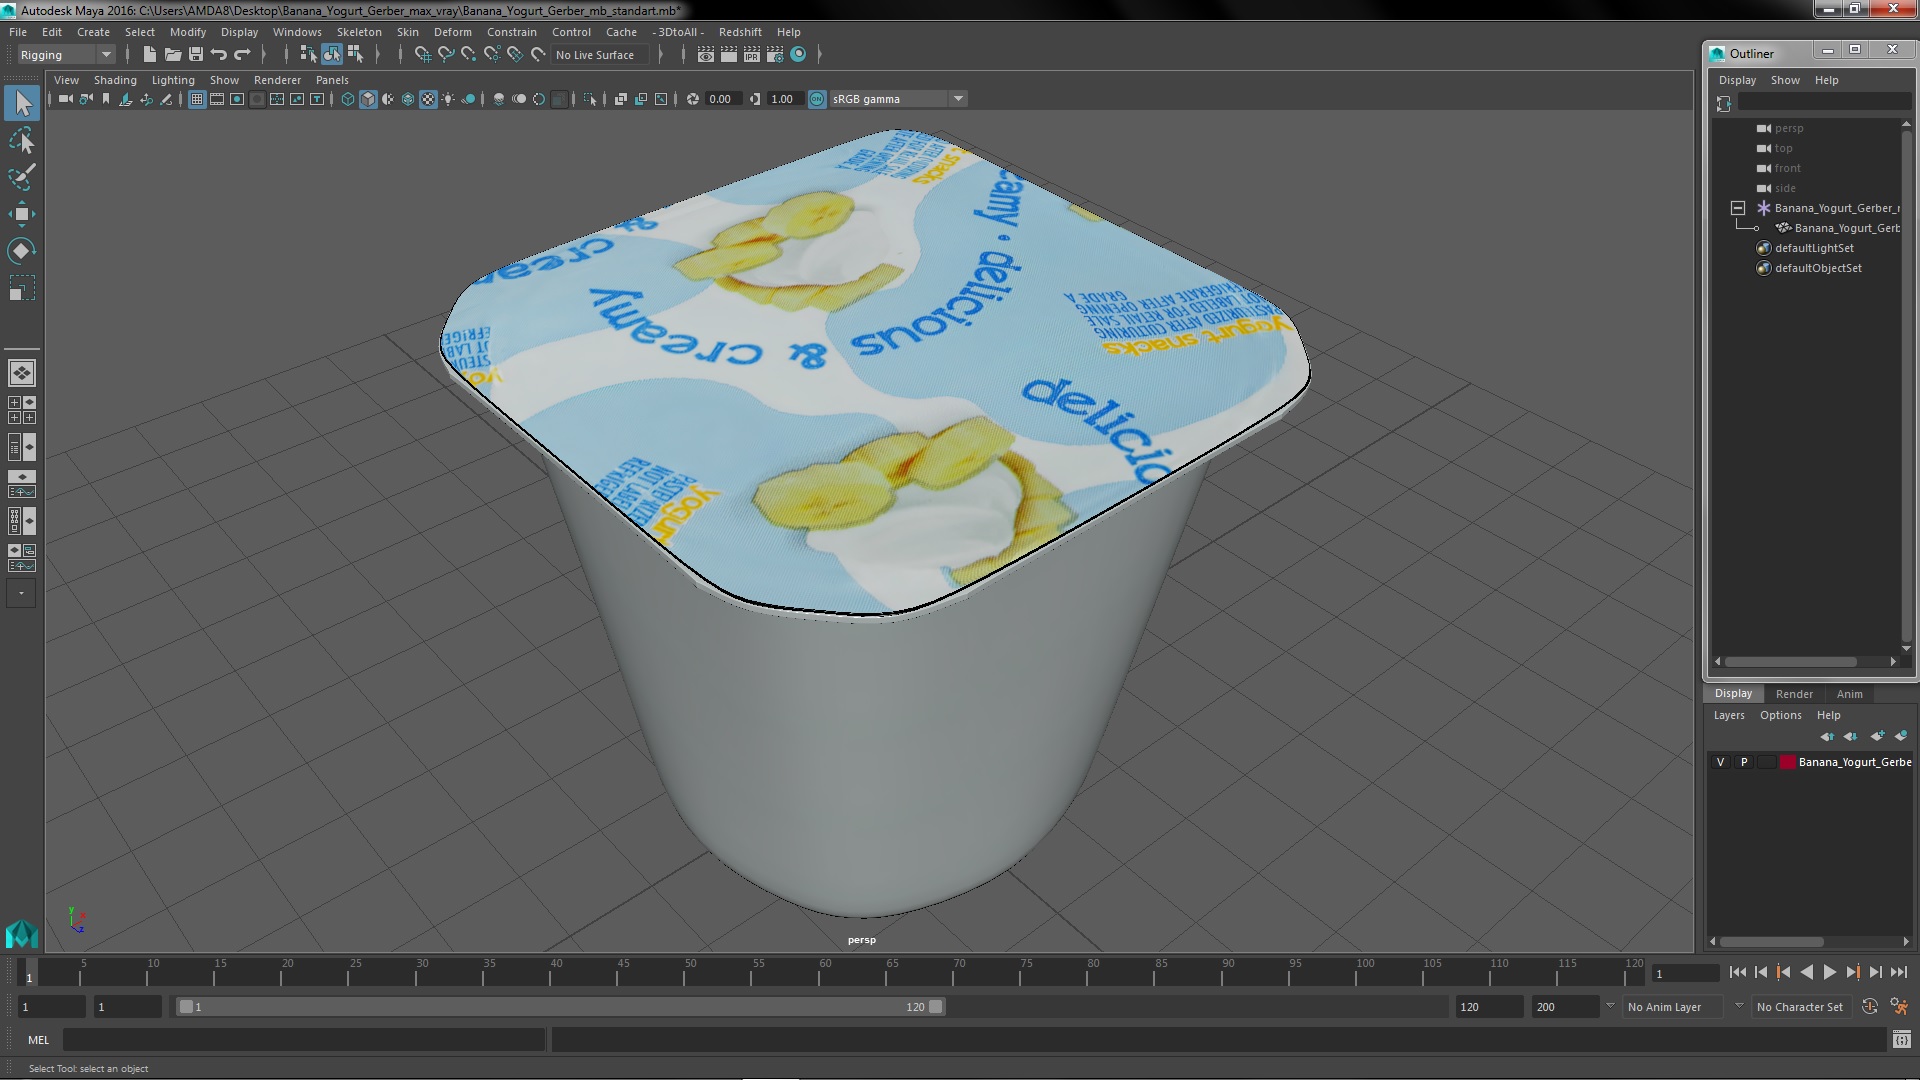This screenshot has height=1080, width=1920.
Task: Switch to single perspective view layout
Action: click(x=22, y=373)
